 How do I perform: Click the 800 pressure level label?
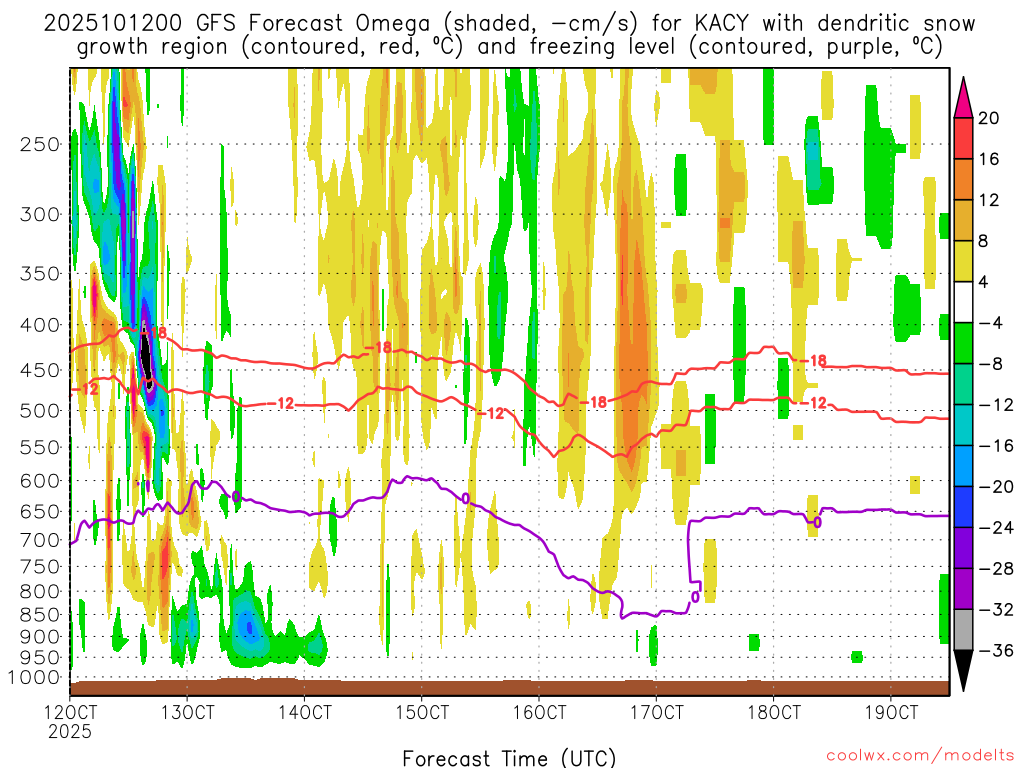(x=40, y=592)
